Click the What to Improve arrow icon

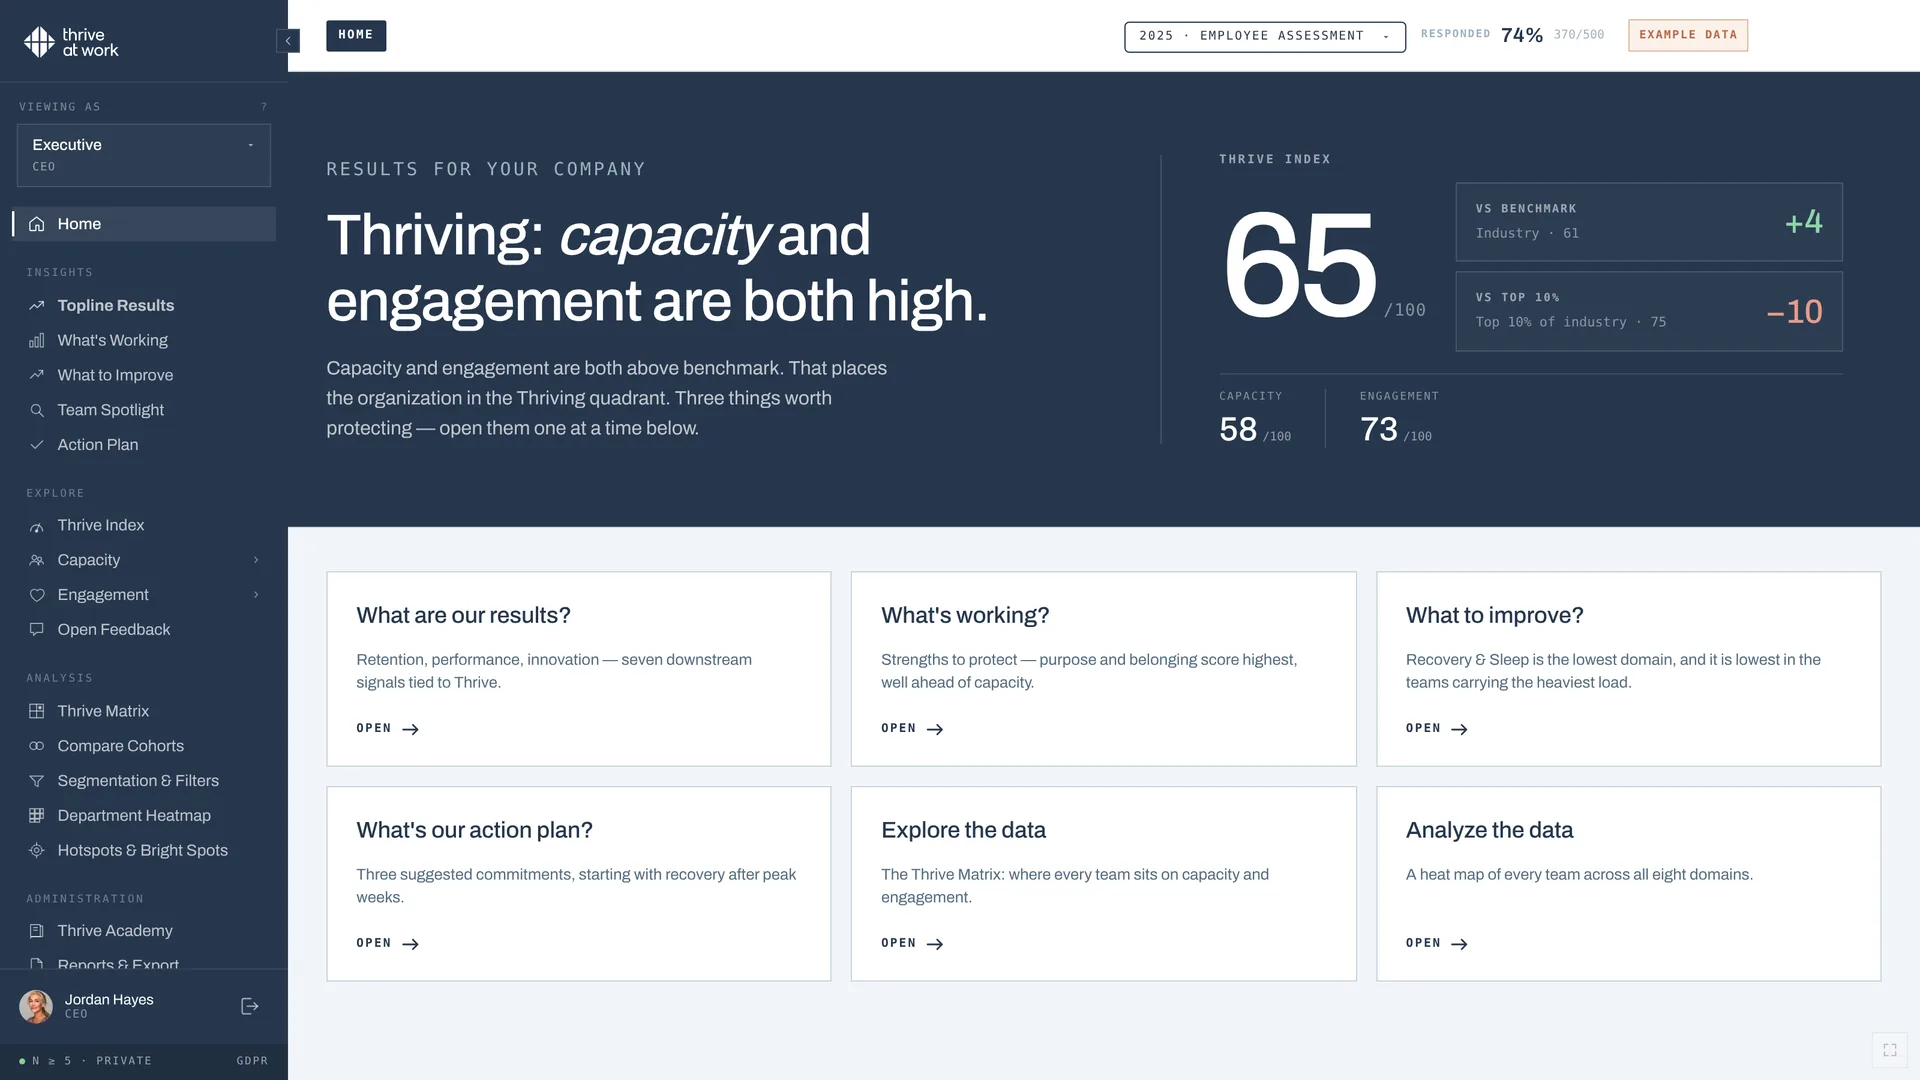click(37, 375)
